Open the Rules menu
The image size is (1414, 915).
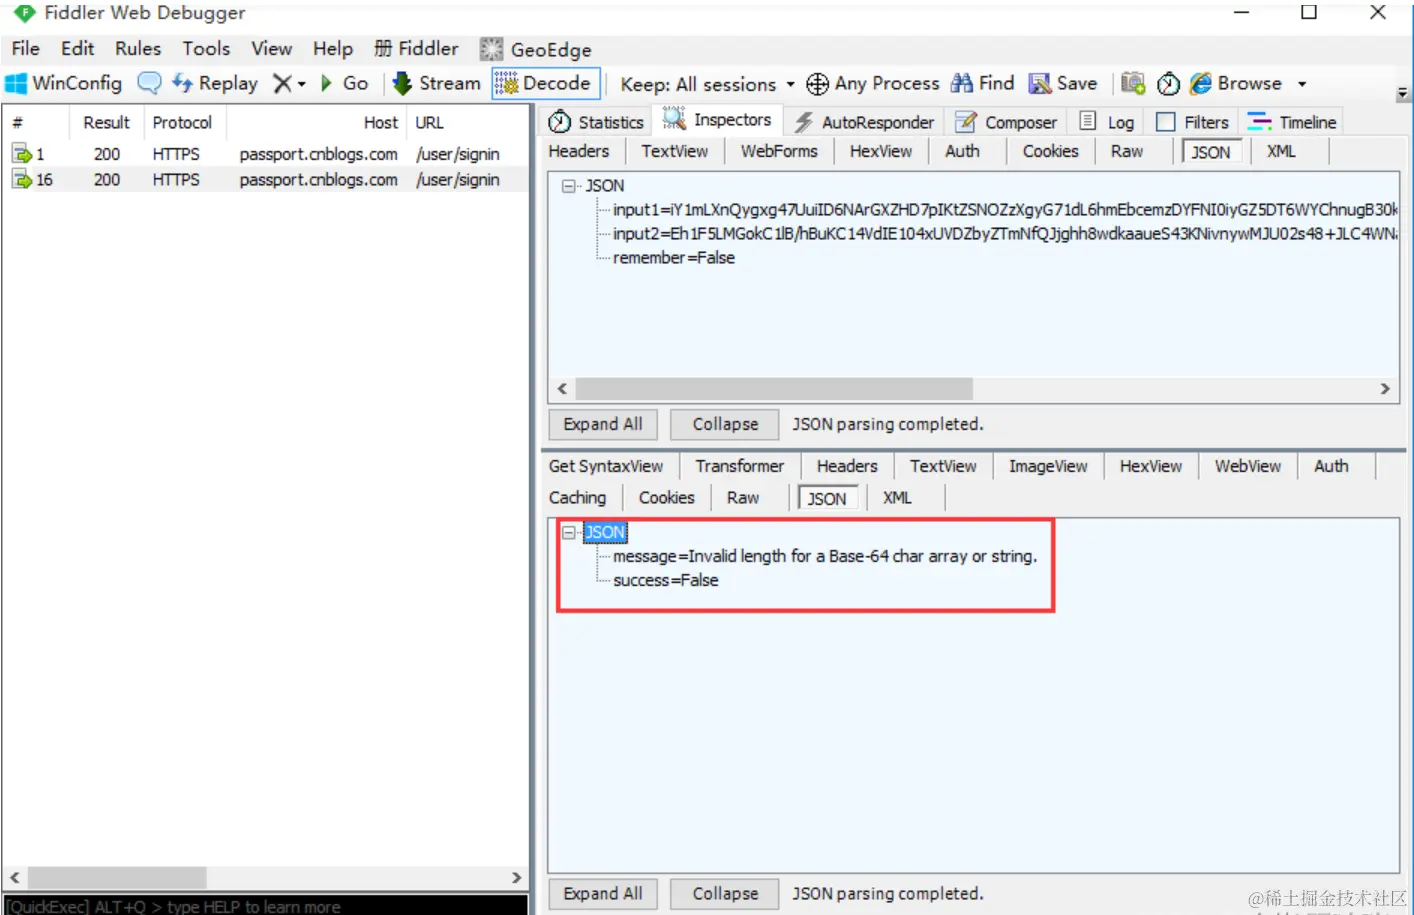(x=138, y=48)
